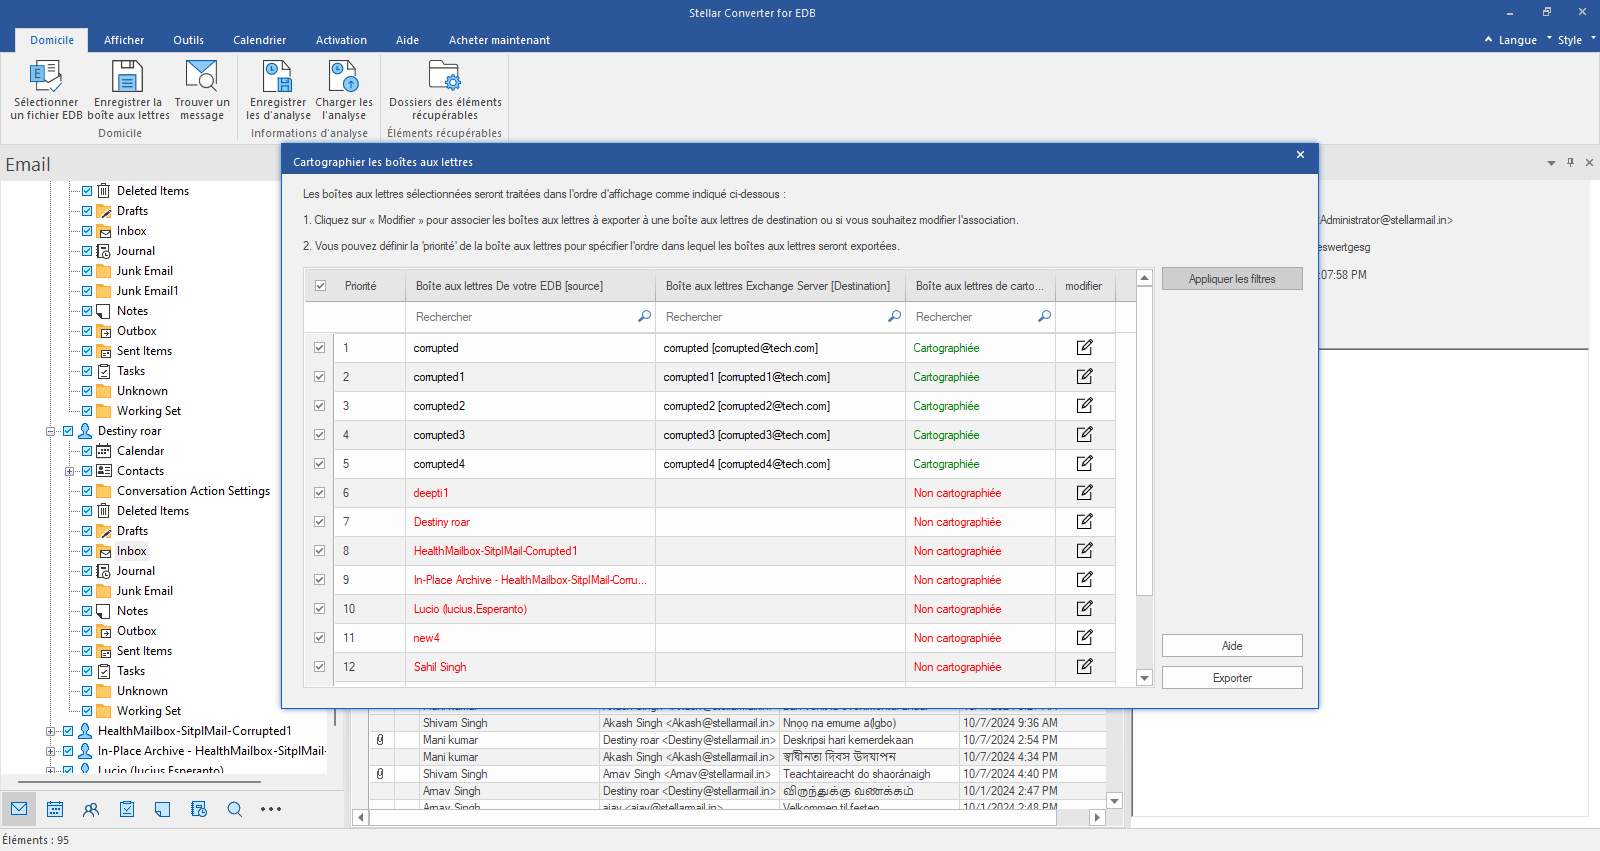Select Help ribbon tab Aide

pos(407,40)
